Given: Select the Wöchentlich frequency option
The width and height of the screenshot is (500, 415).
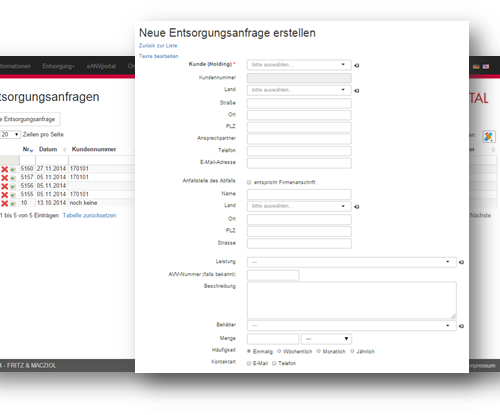Looking at the screenshot, I should click(x=279, y=351).
